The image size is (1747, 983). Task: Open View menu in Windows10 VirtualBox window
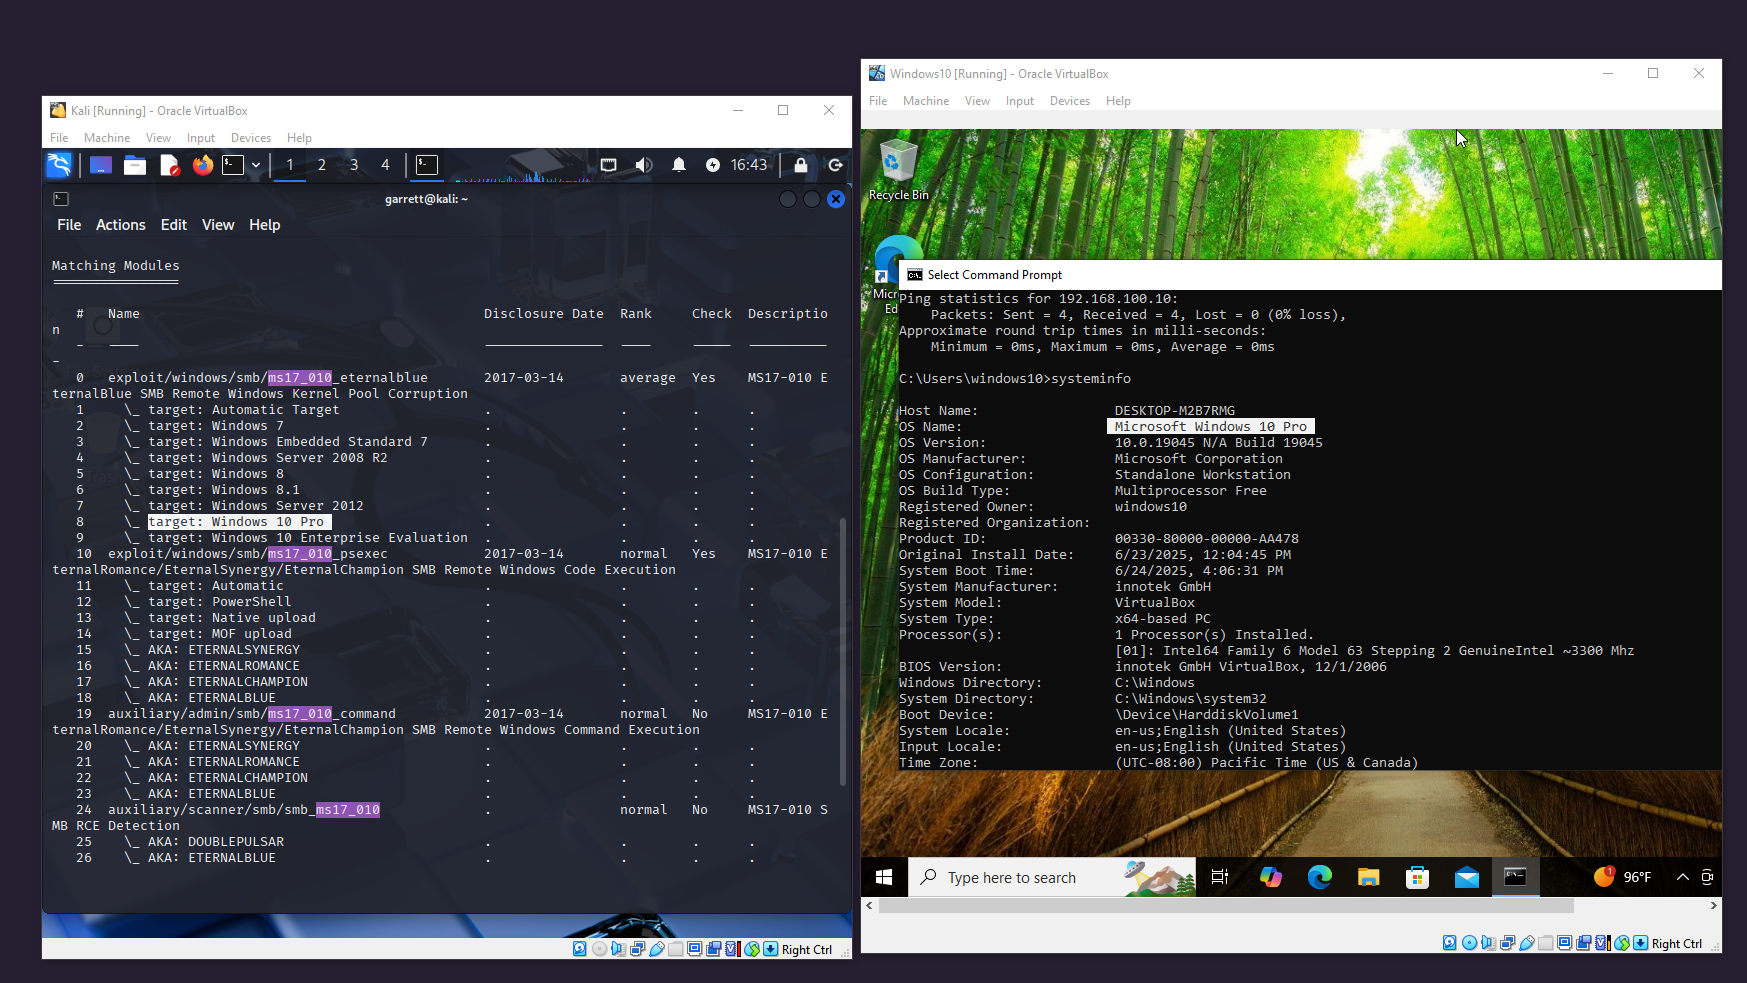[977, 101]
